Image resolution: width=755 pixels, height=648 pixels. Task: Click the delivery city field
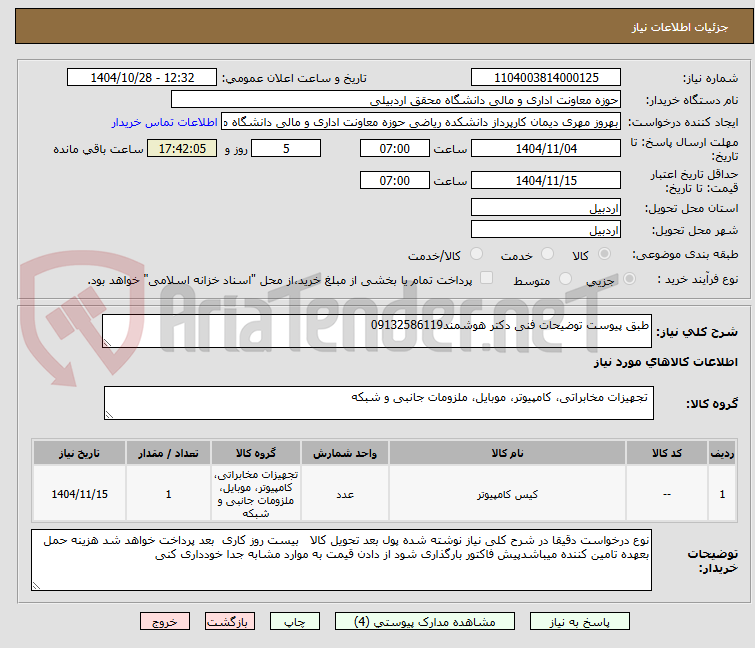click(546, 230)
